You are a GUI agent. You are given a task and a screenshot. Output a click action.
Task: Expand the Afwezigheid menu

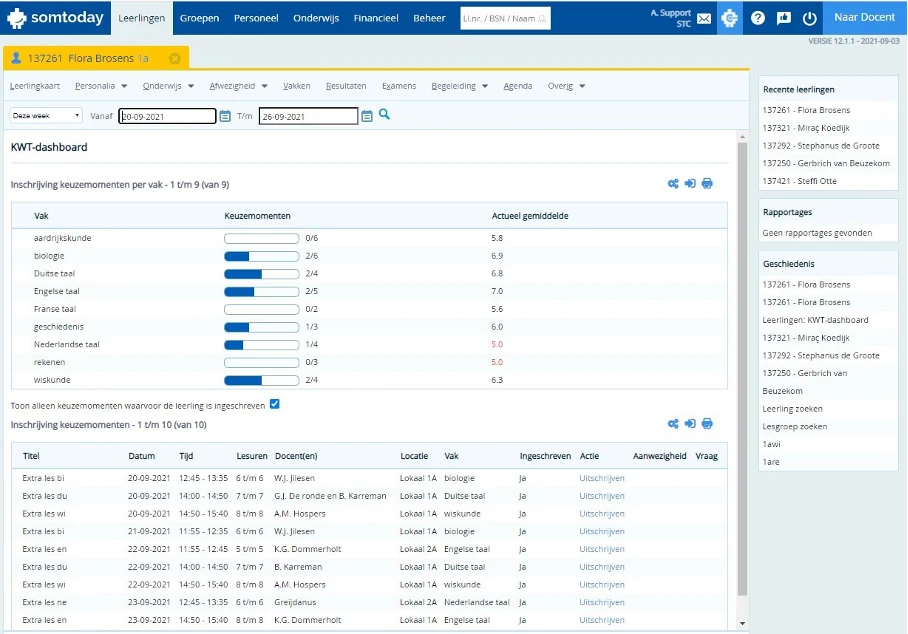click(237, 86)
